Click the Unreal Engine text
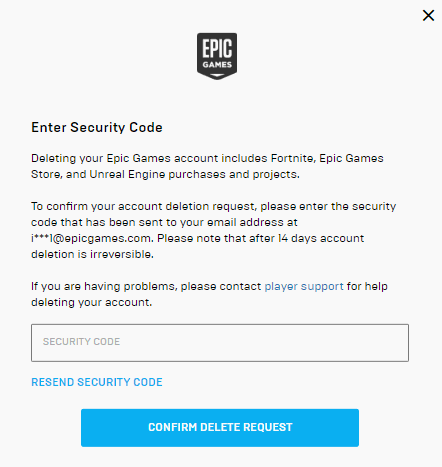The height and width of the screenshot is (467, 442). click(x=127, y=174)
